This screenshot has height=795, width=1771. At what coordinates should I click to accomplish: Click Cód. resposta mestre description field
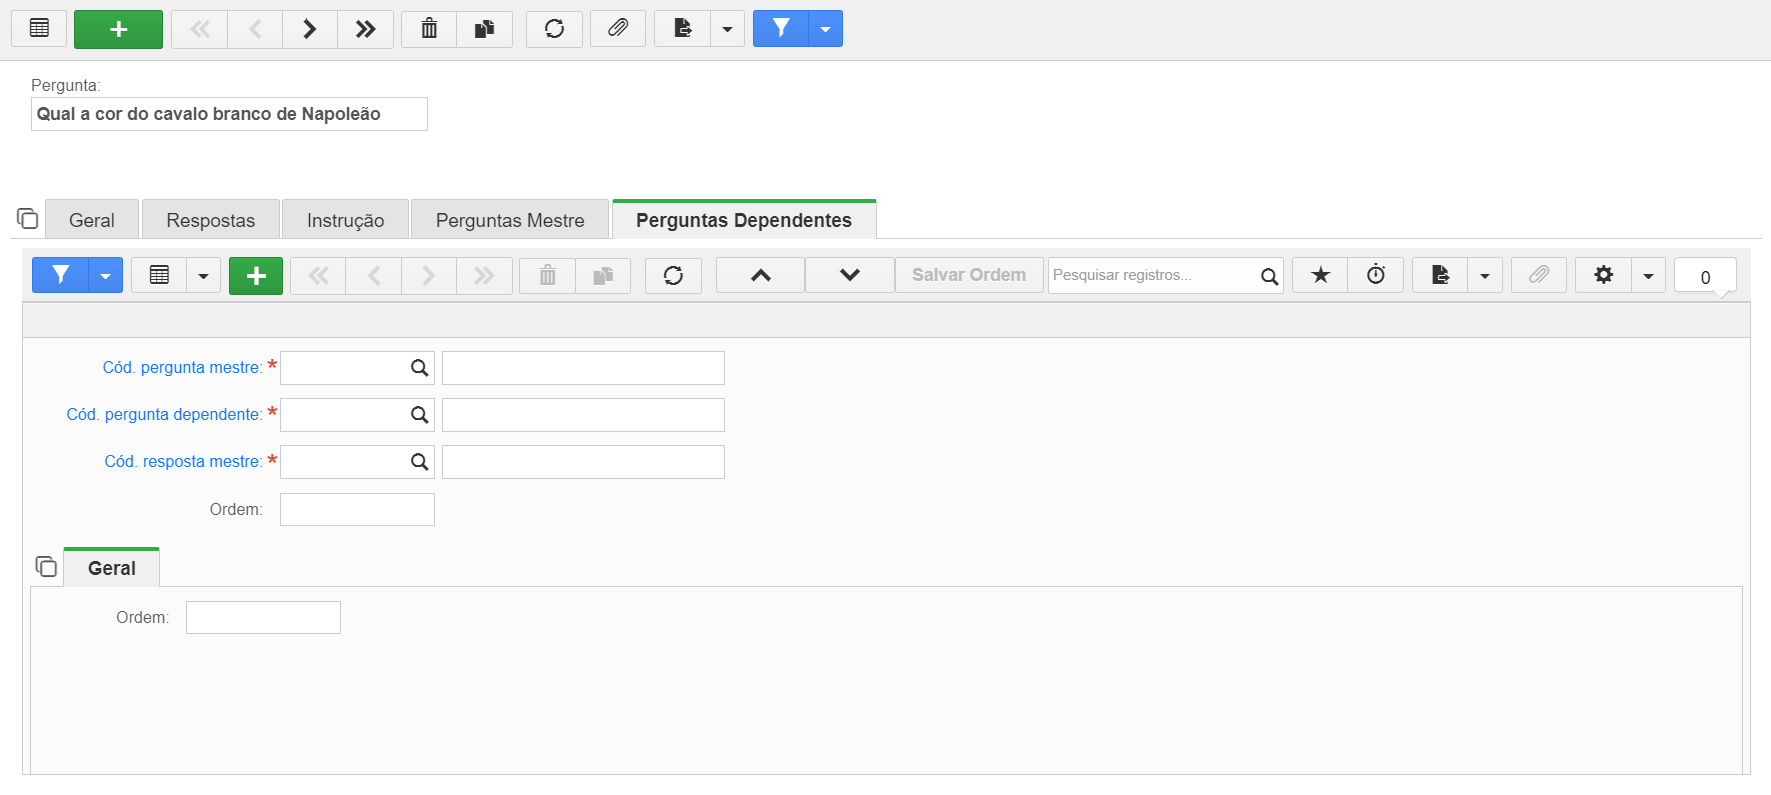click(583, 462)
